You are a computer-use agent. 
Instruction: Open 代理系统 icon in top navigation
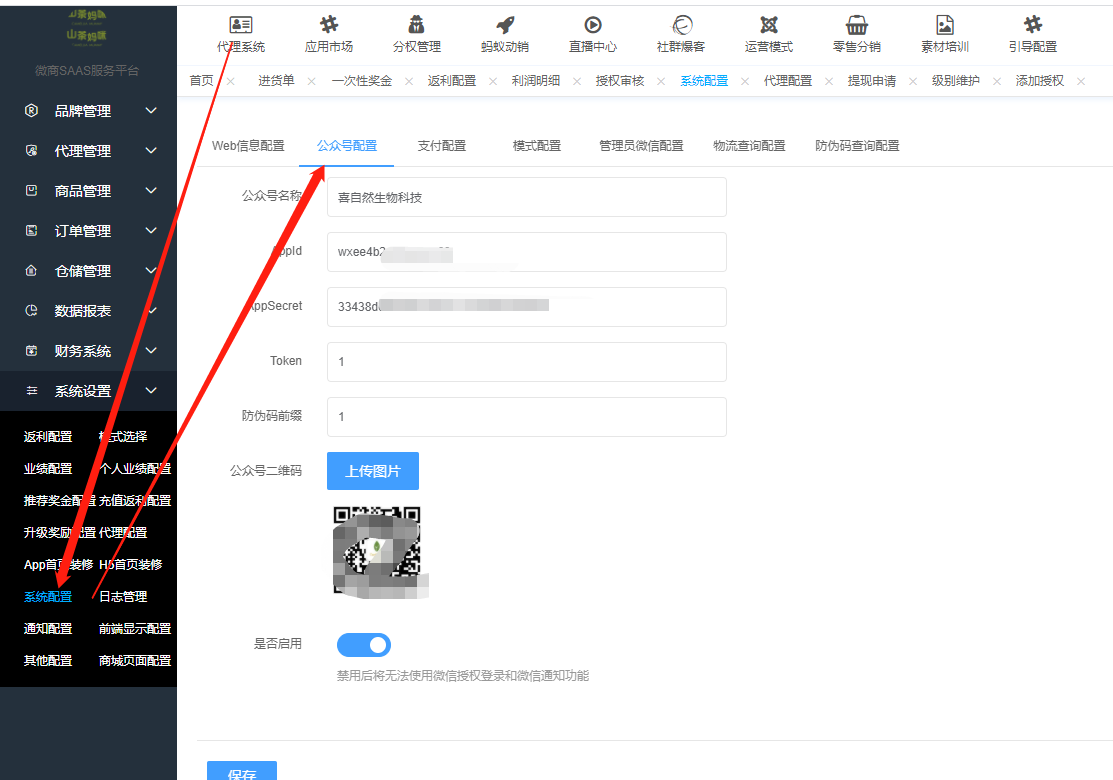241,26
